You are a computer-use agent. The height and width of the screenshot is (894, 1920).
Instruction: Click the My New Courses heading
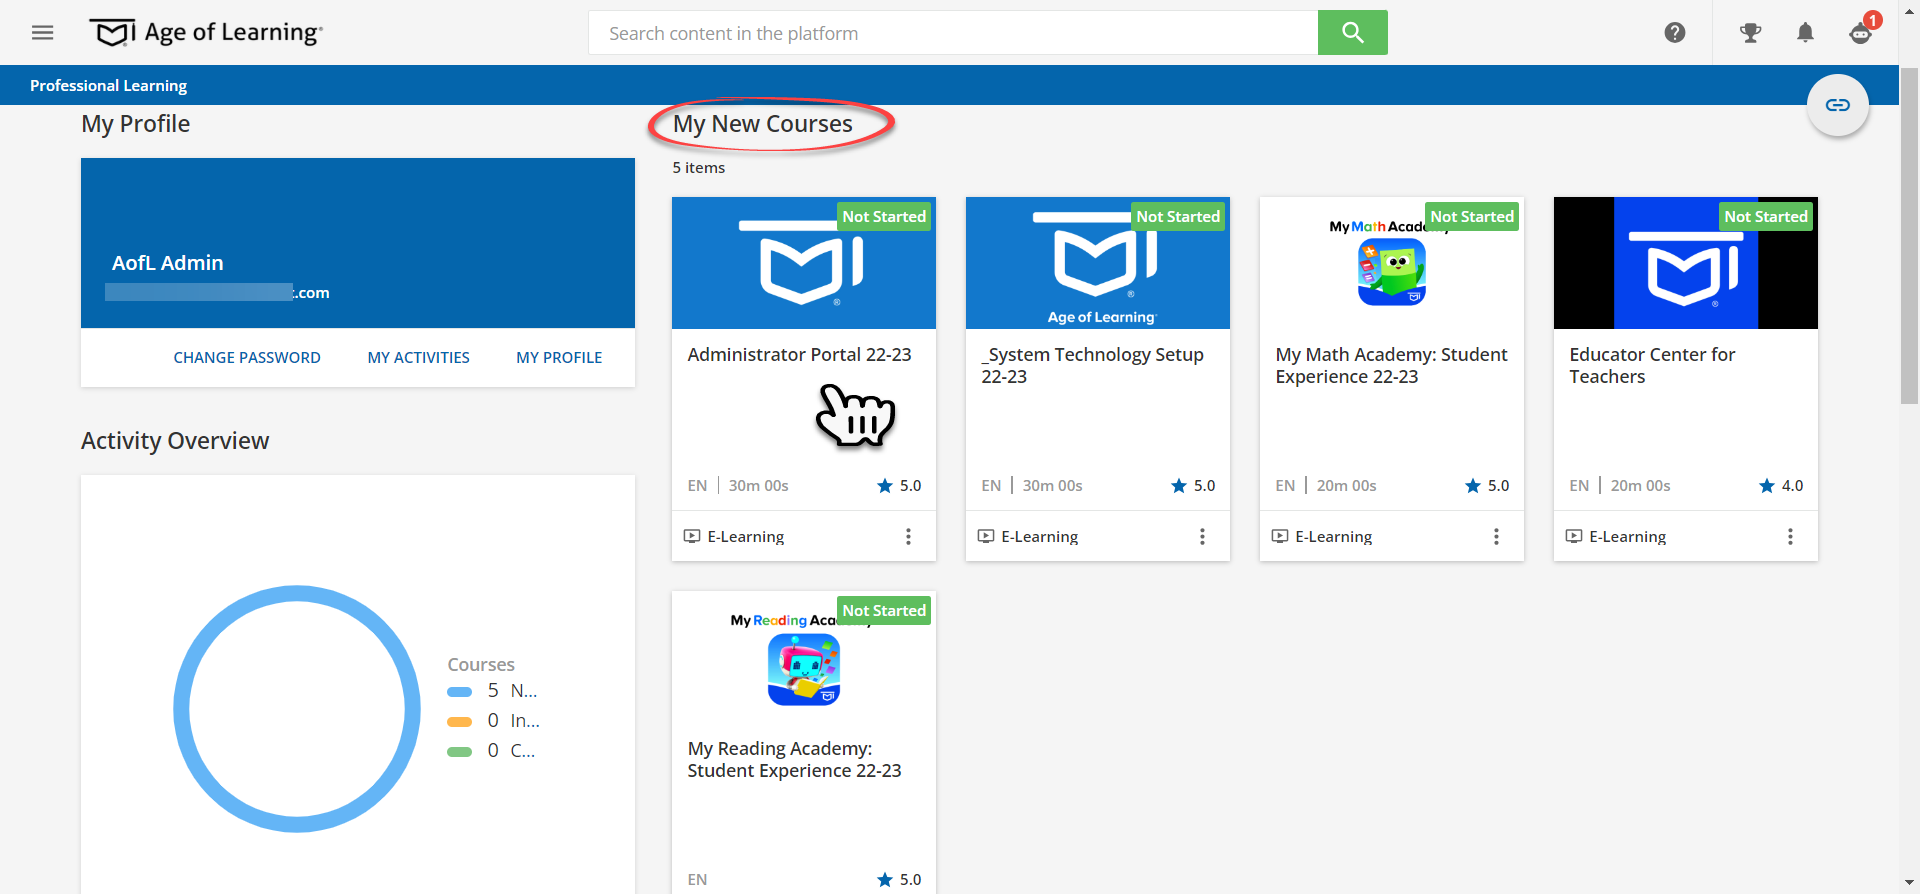pos(763,124)
